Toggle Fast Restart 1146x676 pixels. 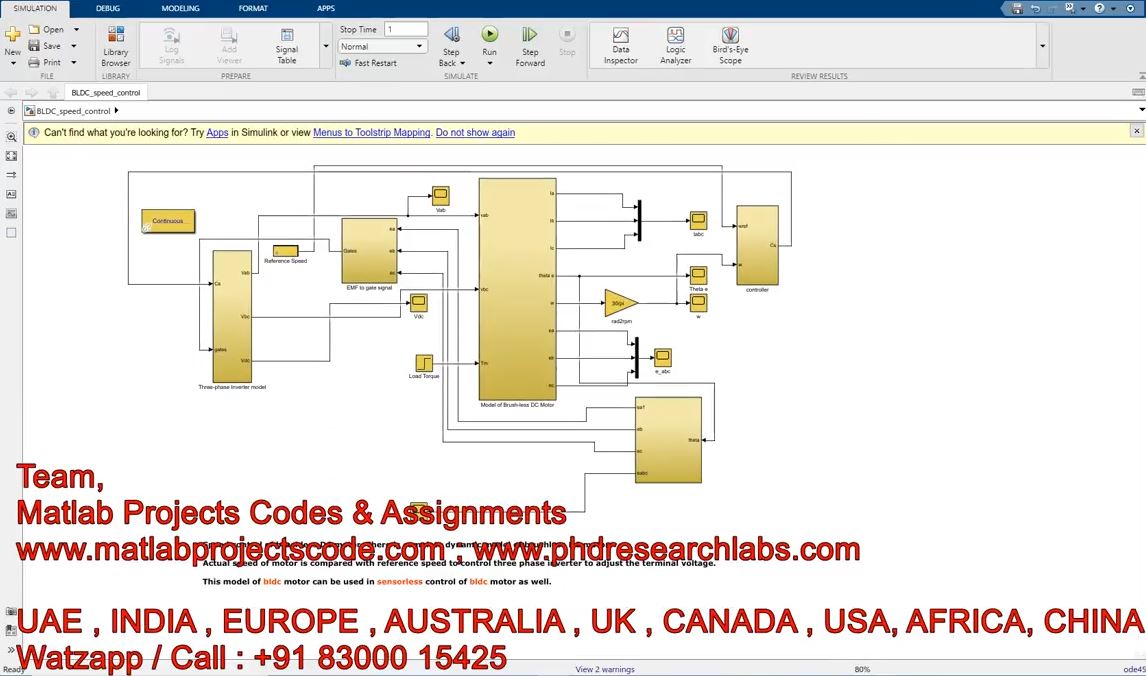coord(368,63)
